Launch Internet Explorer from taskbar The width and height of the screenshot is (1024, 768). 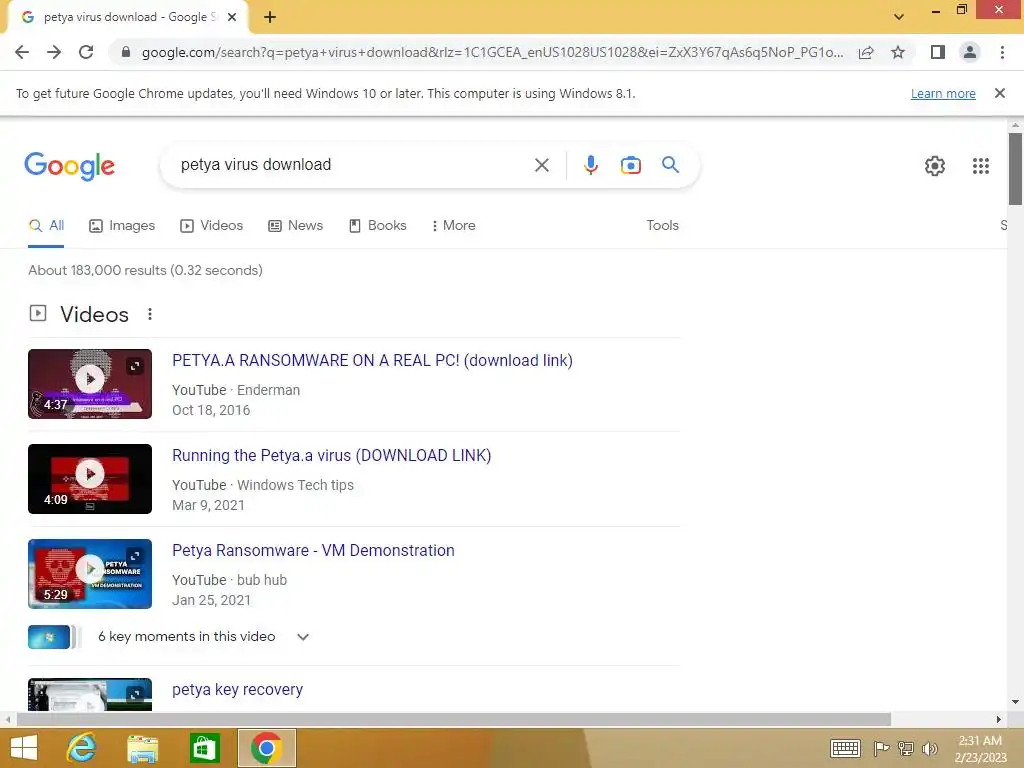[x=82, y=748]
